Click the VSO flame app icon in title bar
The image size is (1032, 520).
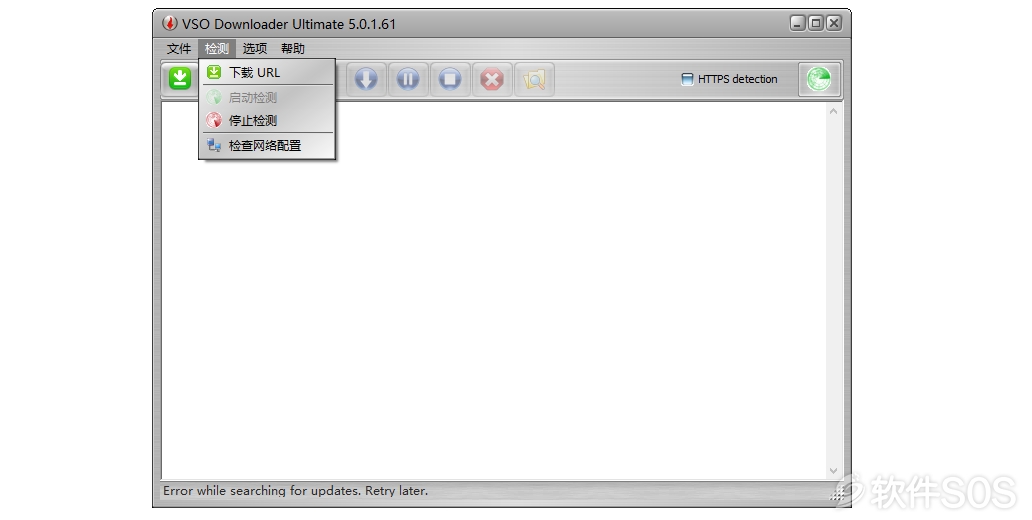[x=170, y=24]
